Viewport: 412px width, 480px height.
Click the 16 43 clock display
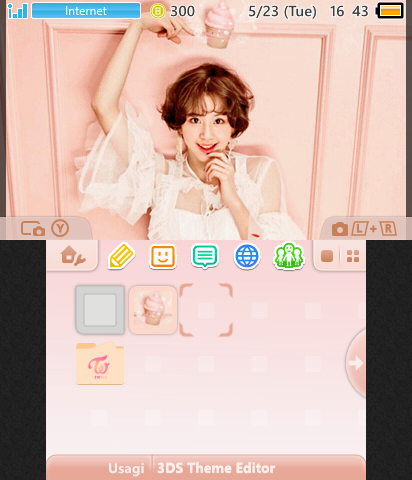[349, 11]
